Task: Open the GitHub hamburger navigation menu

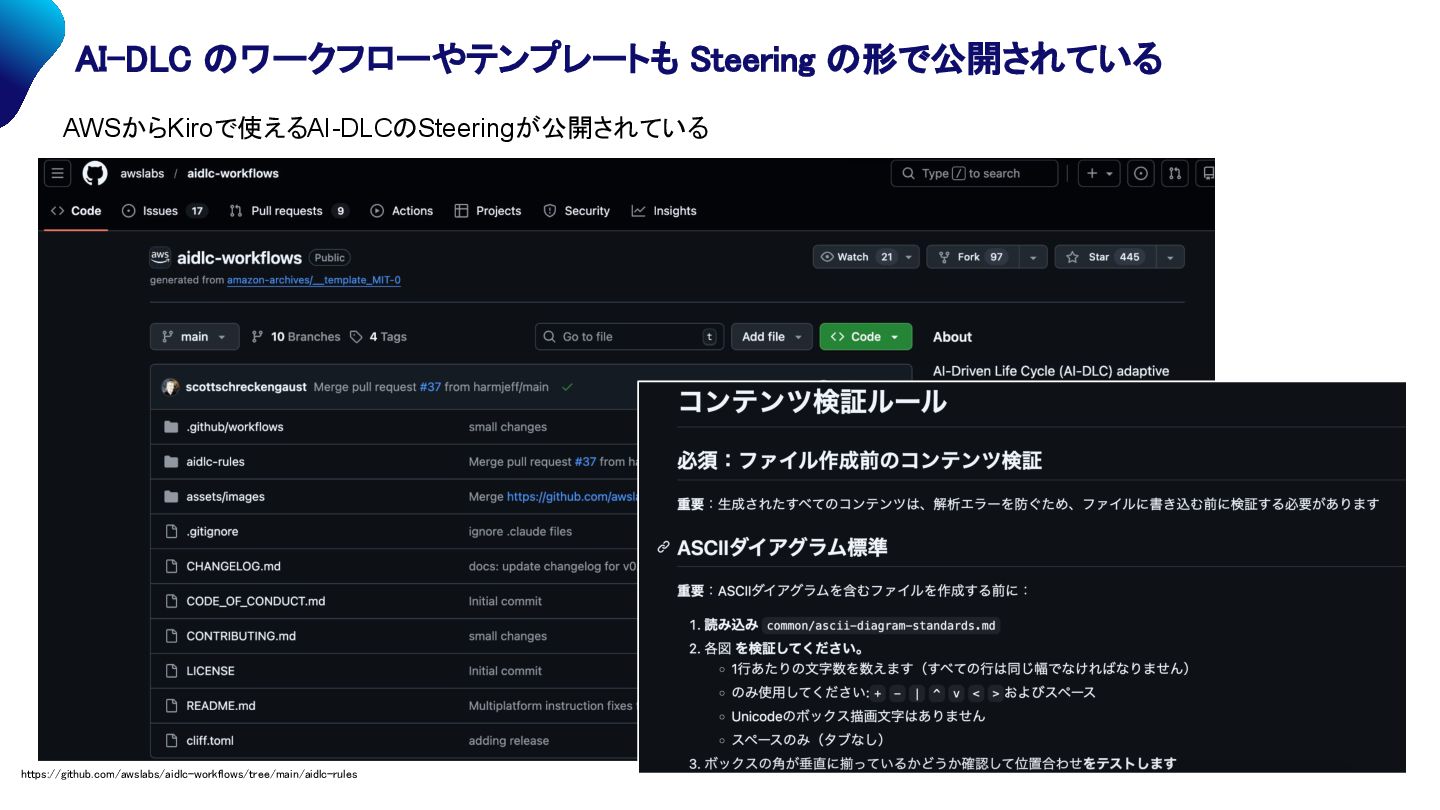Action: tap(58, 173)
